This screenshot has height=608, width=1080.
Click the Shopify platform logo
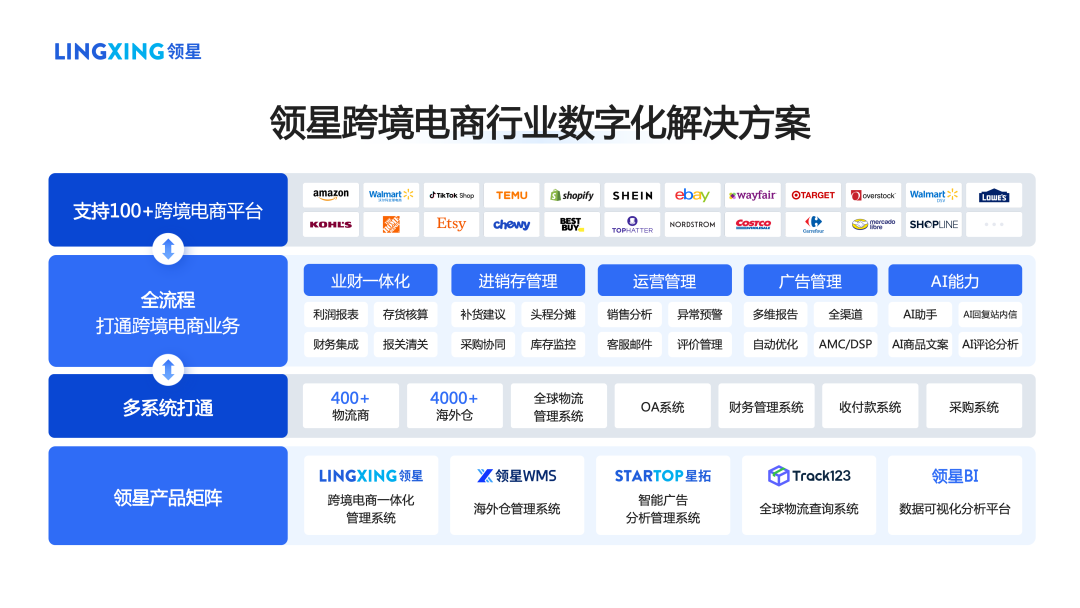pos(572,195)
